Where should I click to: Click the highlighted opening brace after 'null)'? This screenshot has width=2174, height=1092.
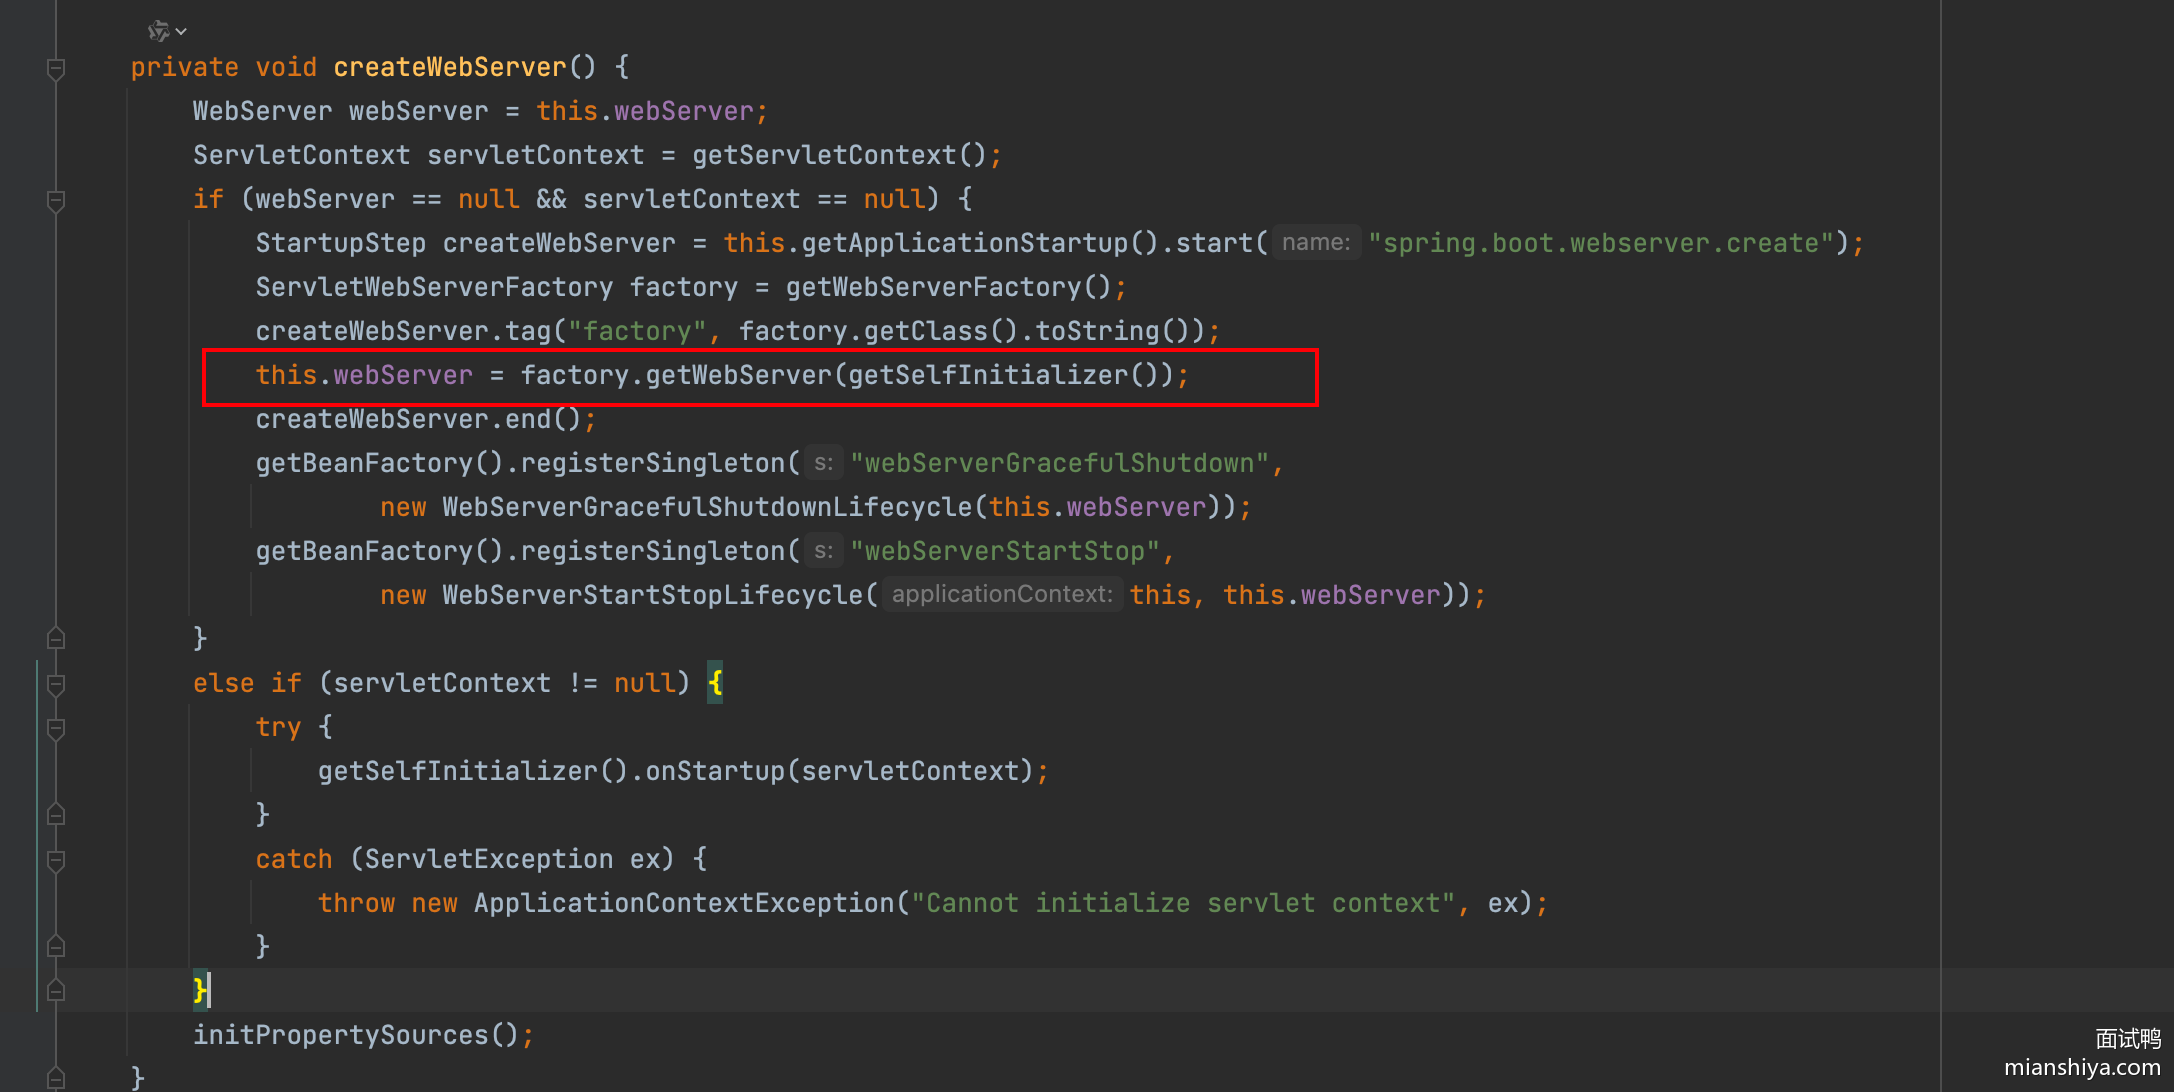coord(715,683)
